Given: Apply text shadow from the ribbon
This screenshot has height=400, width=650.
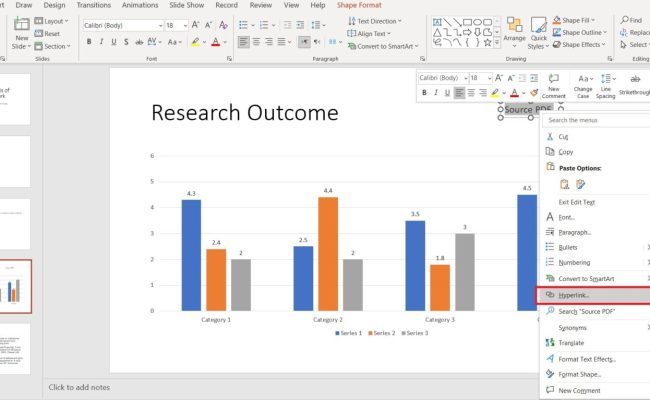Looking at the screenshot, I should (x=126, y=42).
